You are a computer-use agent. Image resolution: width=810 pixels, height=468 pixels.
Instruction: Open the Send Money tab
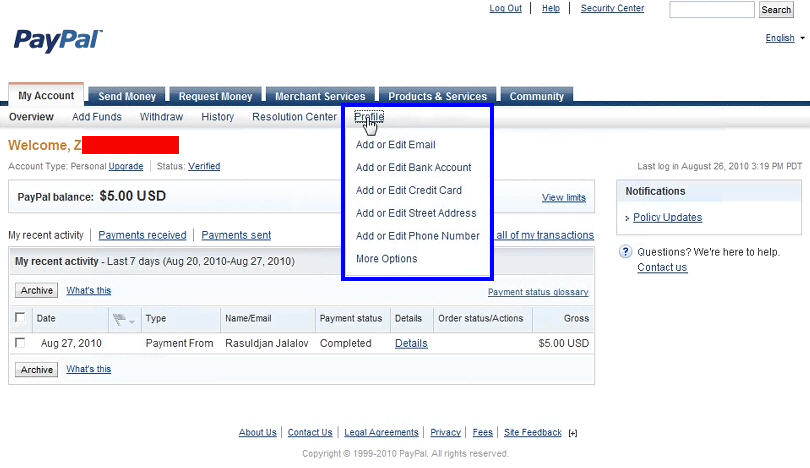coord(127,96)
